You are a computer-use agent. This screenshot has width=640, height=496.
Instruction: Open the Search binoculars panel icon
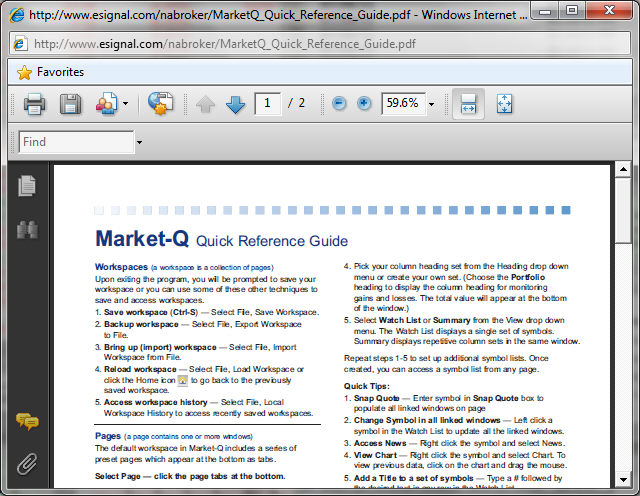click(x=27, y=229)
